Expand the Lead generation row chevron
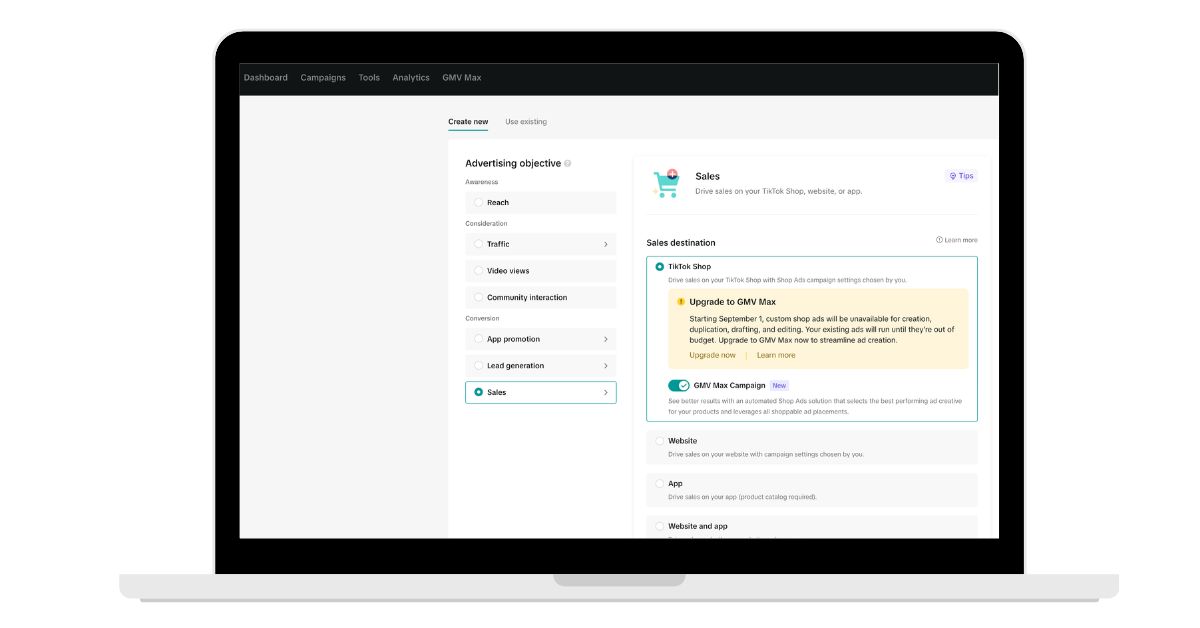 (606, 366)
